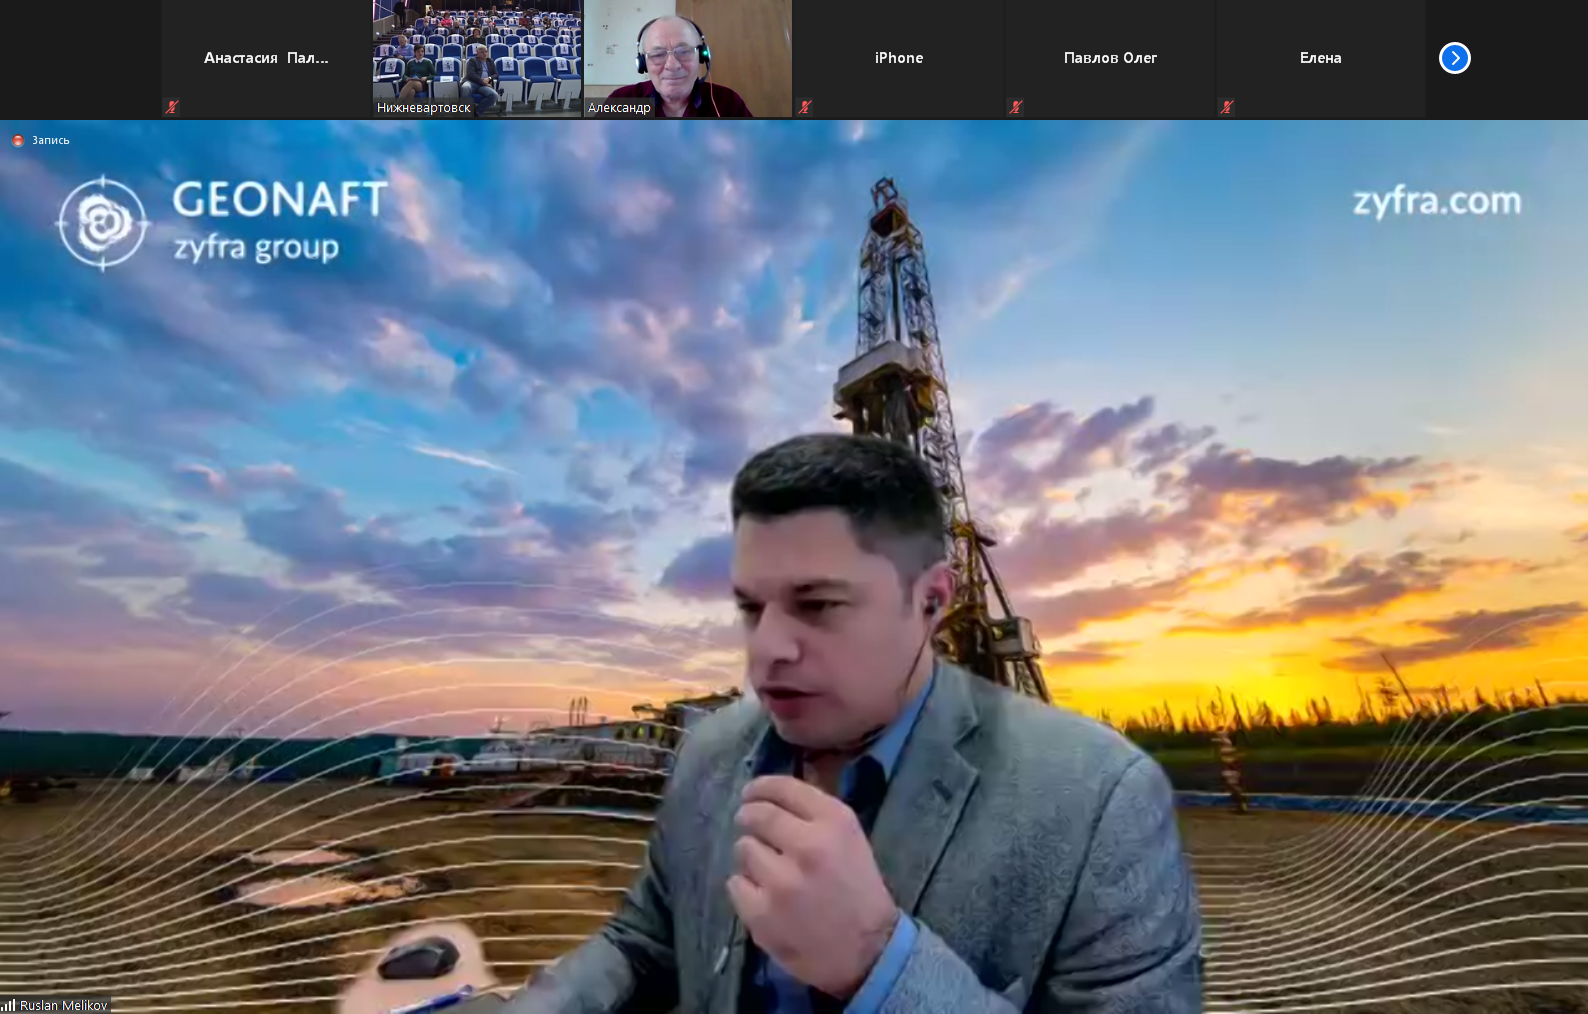This screenshot has height=1014, width=1588.
Task: Click muted mic icon on Павлов Олег tile
Action: 1016,107
